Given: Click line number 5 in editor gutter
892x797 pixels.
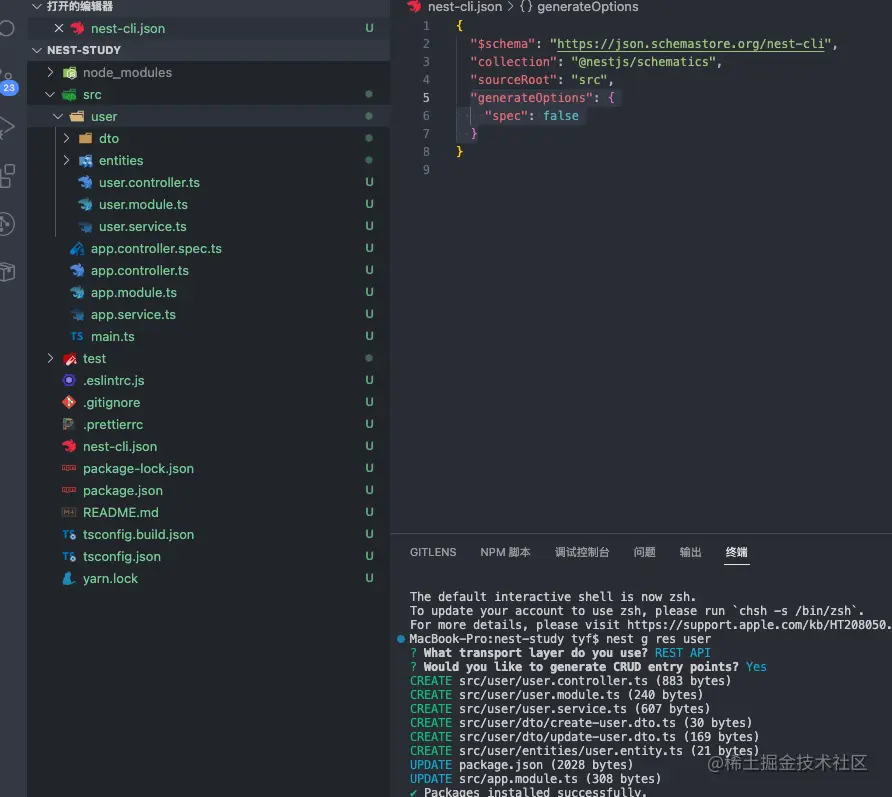Looking at the screenshot, I should click(x=426, y=98).
